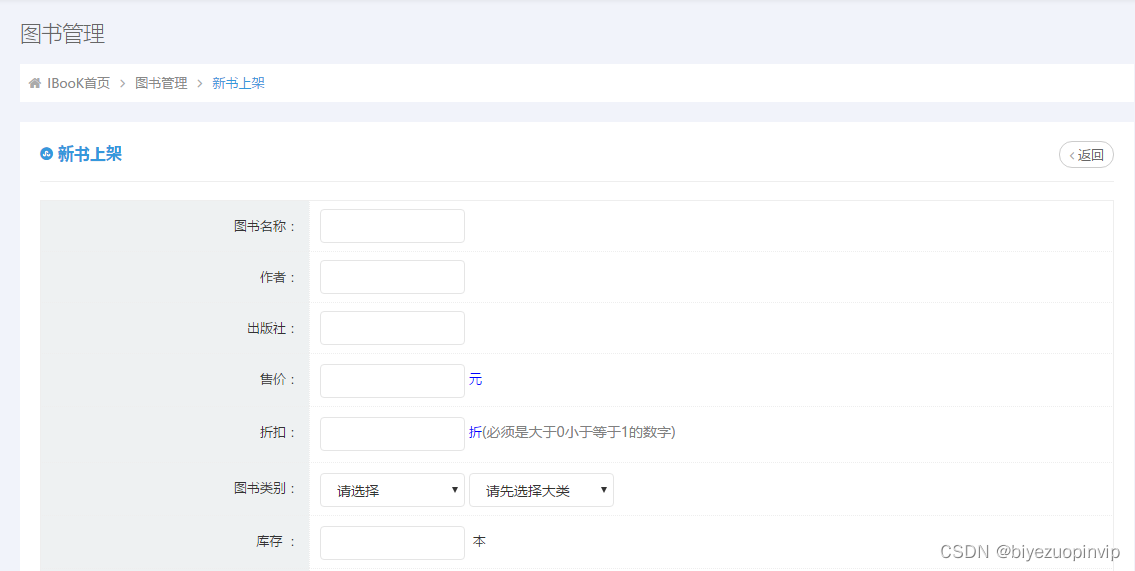This screenshot has width=1135, height=571.
Task: Click the 图书名称 label
Action: [265, 226]
